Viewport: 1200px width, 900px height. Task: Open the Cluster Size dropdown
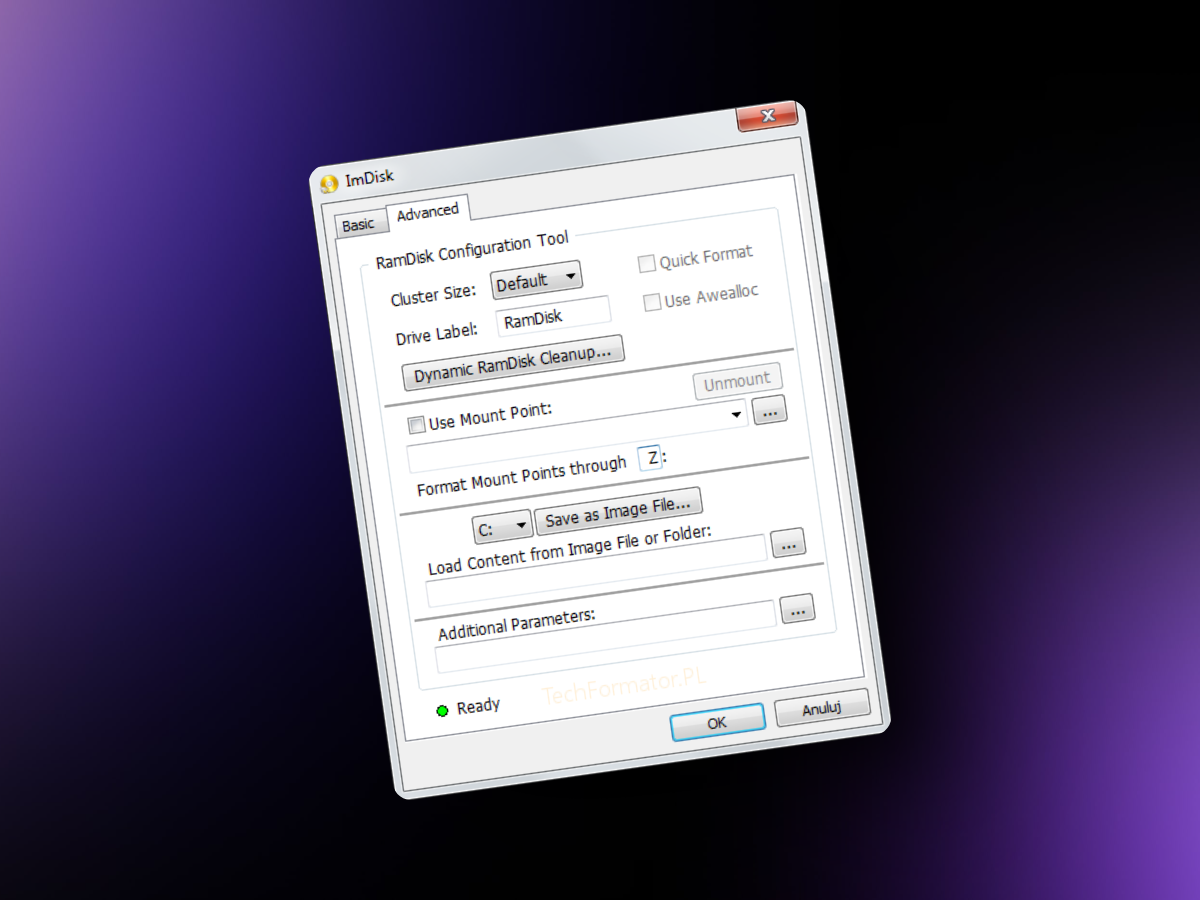(537, 280)
